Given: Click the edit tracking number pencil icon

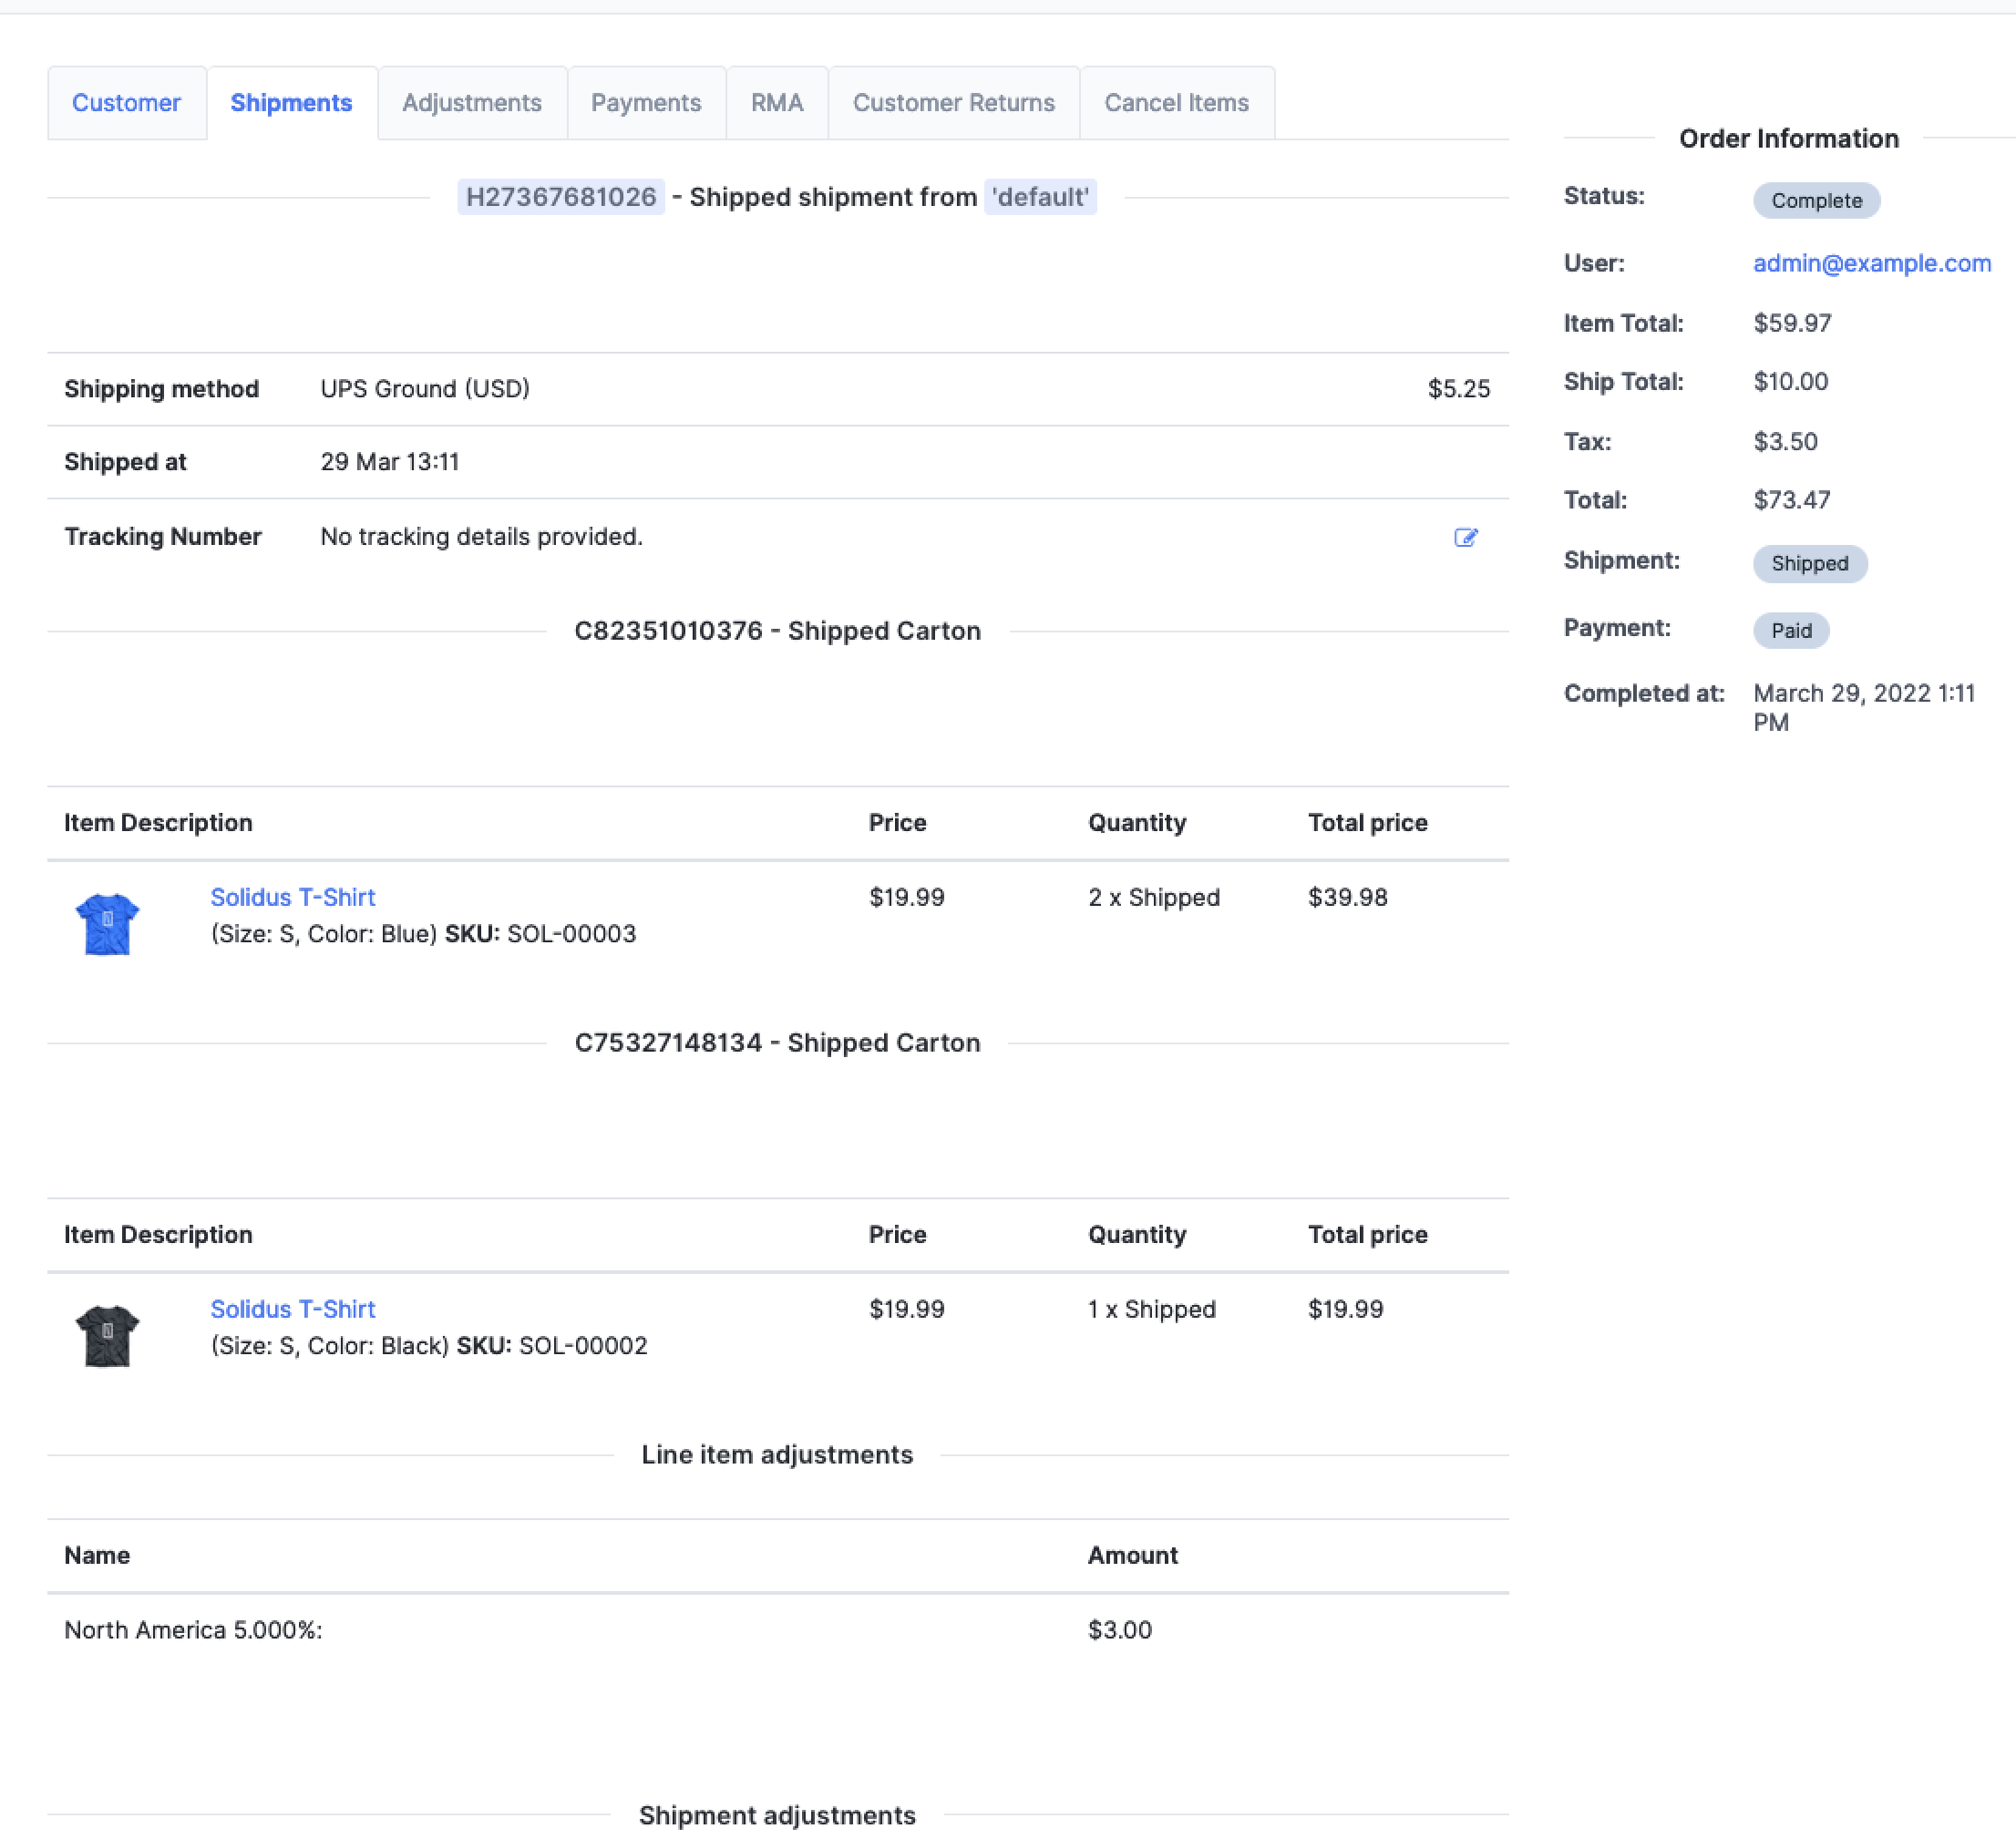Looking at the screenshot, I should 1465,538.
